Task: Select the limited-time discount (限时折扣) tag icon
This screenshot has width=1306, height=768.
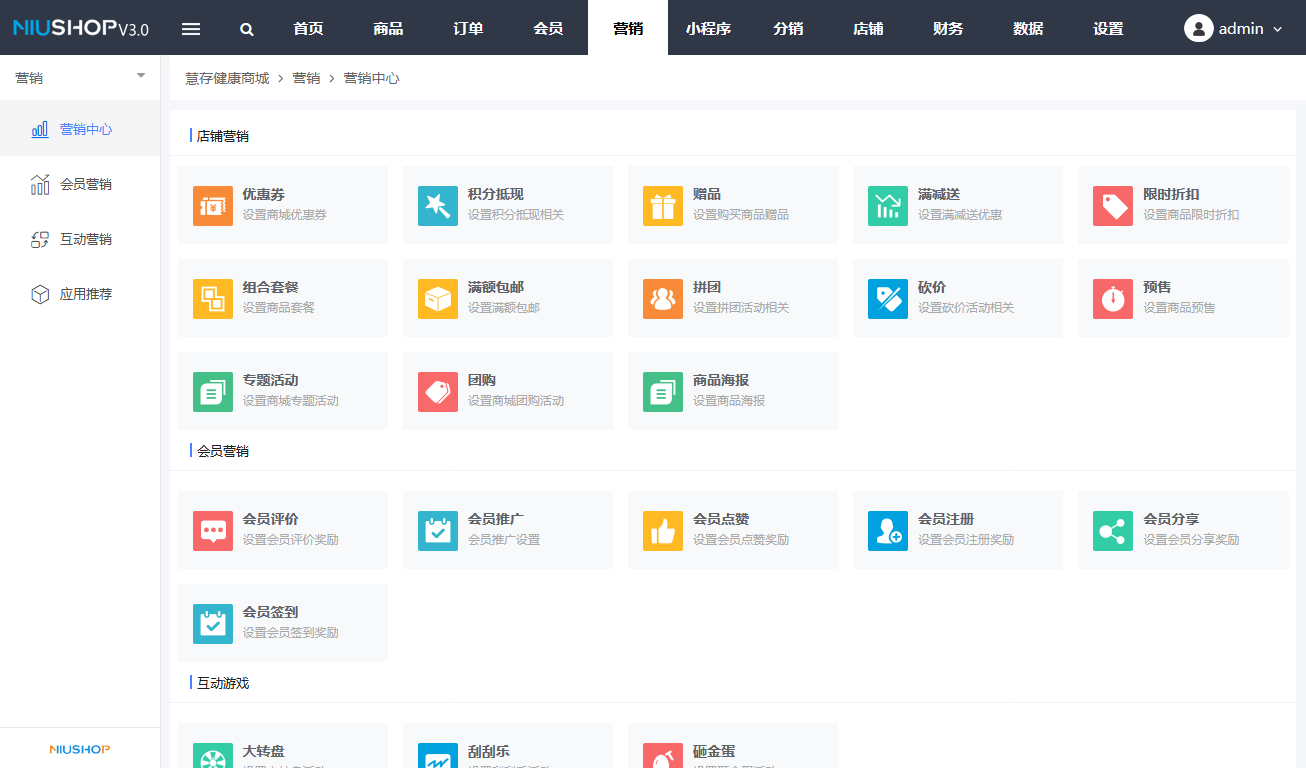Action: pos(1112,205)
